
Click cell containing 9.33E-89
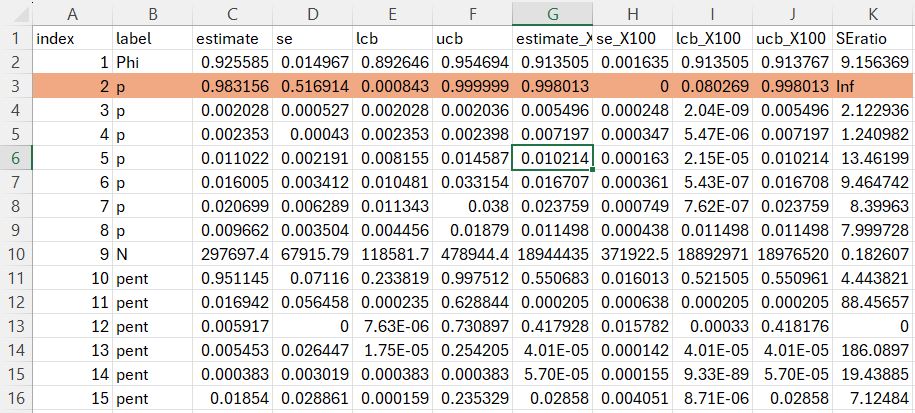pyautogui.click(x=713, y=374)
